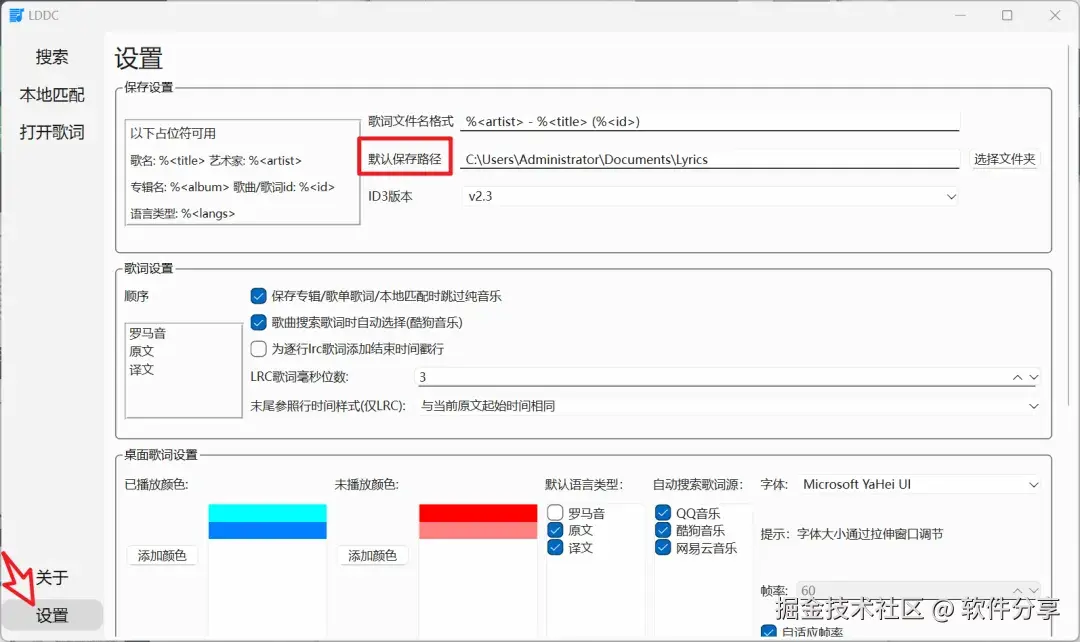
Task: Toggle QQ音乐 lyrics source checkbox
Action: [x=663, y=512]
